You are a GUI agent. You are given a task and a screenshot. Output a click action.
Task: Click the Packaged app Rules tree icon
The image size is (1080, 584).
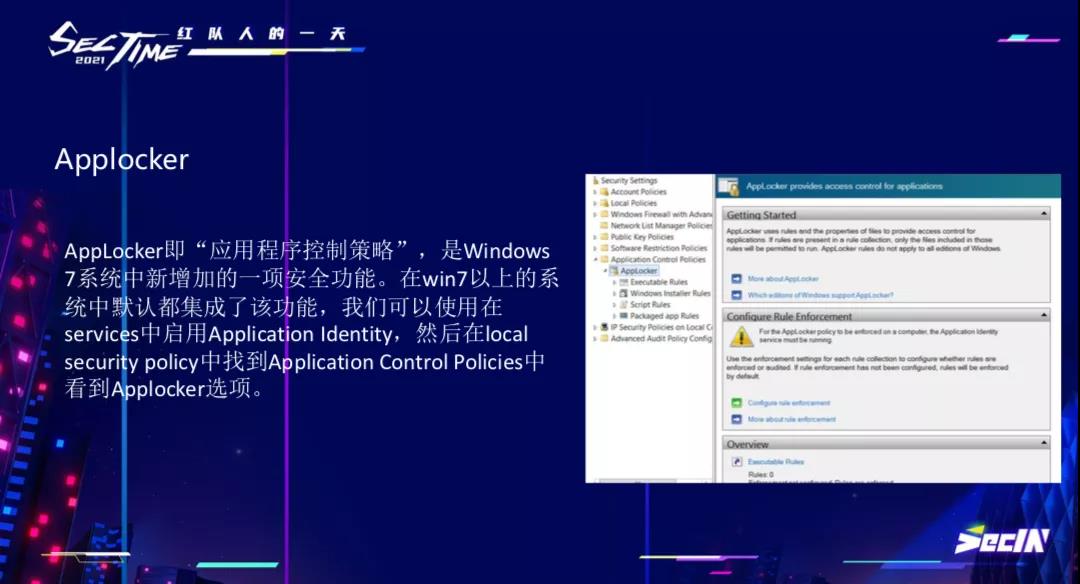click(623, 315)
